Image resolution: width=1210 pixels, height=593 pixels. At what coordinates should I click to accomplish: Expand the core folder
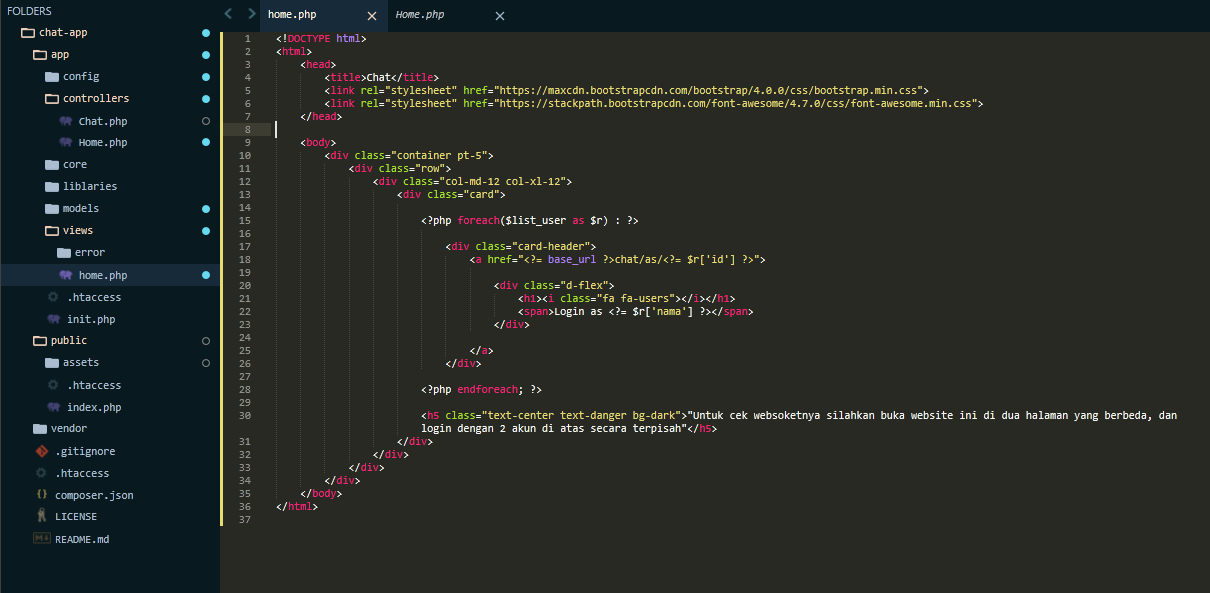[x=74, y=164]
